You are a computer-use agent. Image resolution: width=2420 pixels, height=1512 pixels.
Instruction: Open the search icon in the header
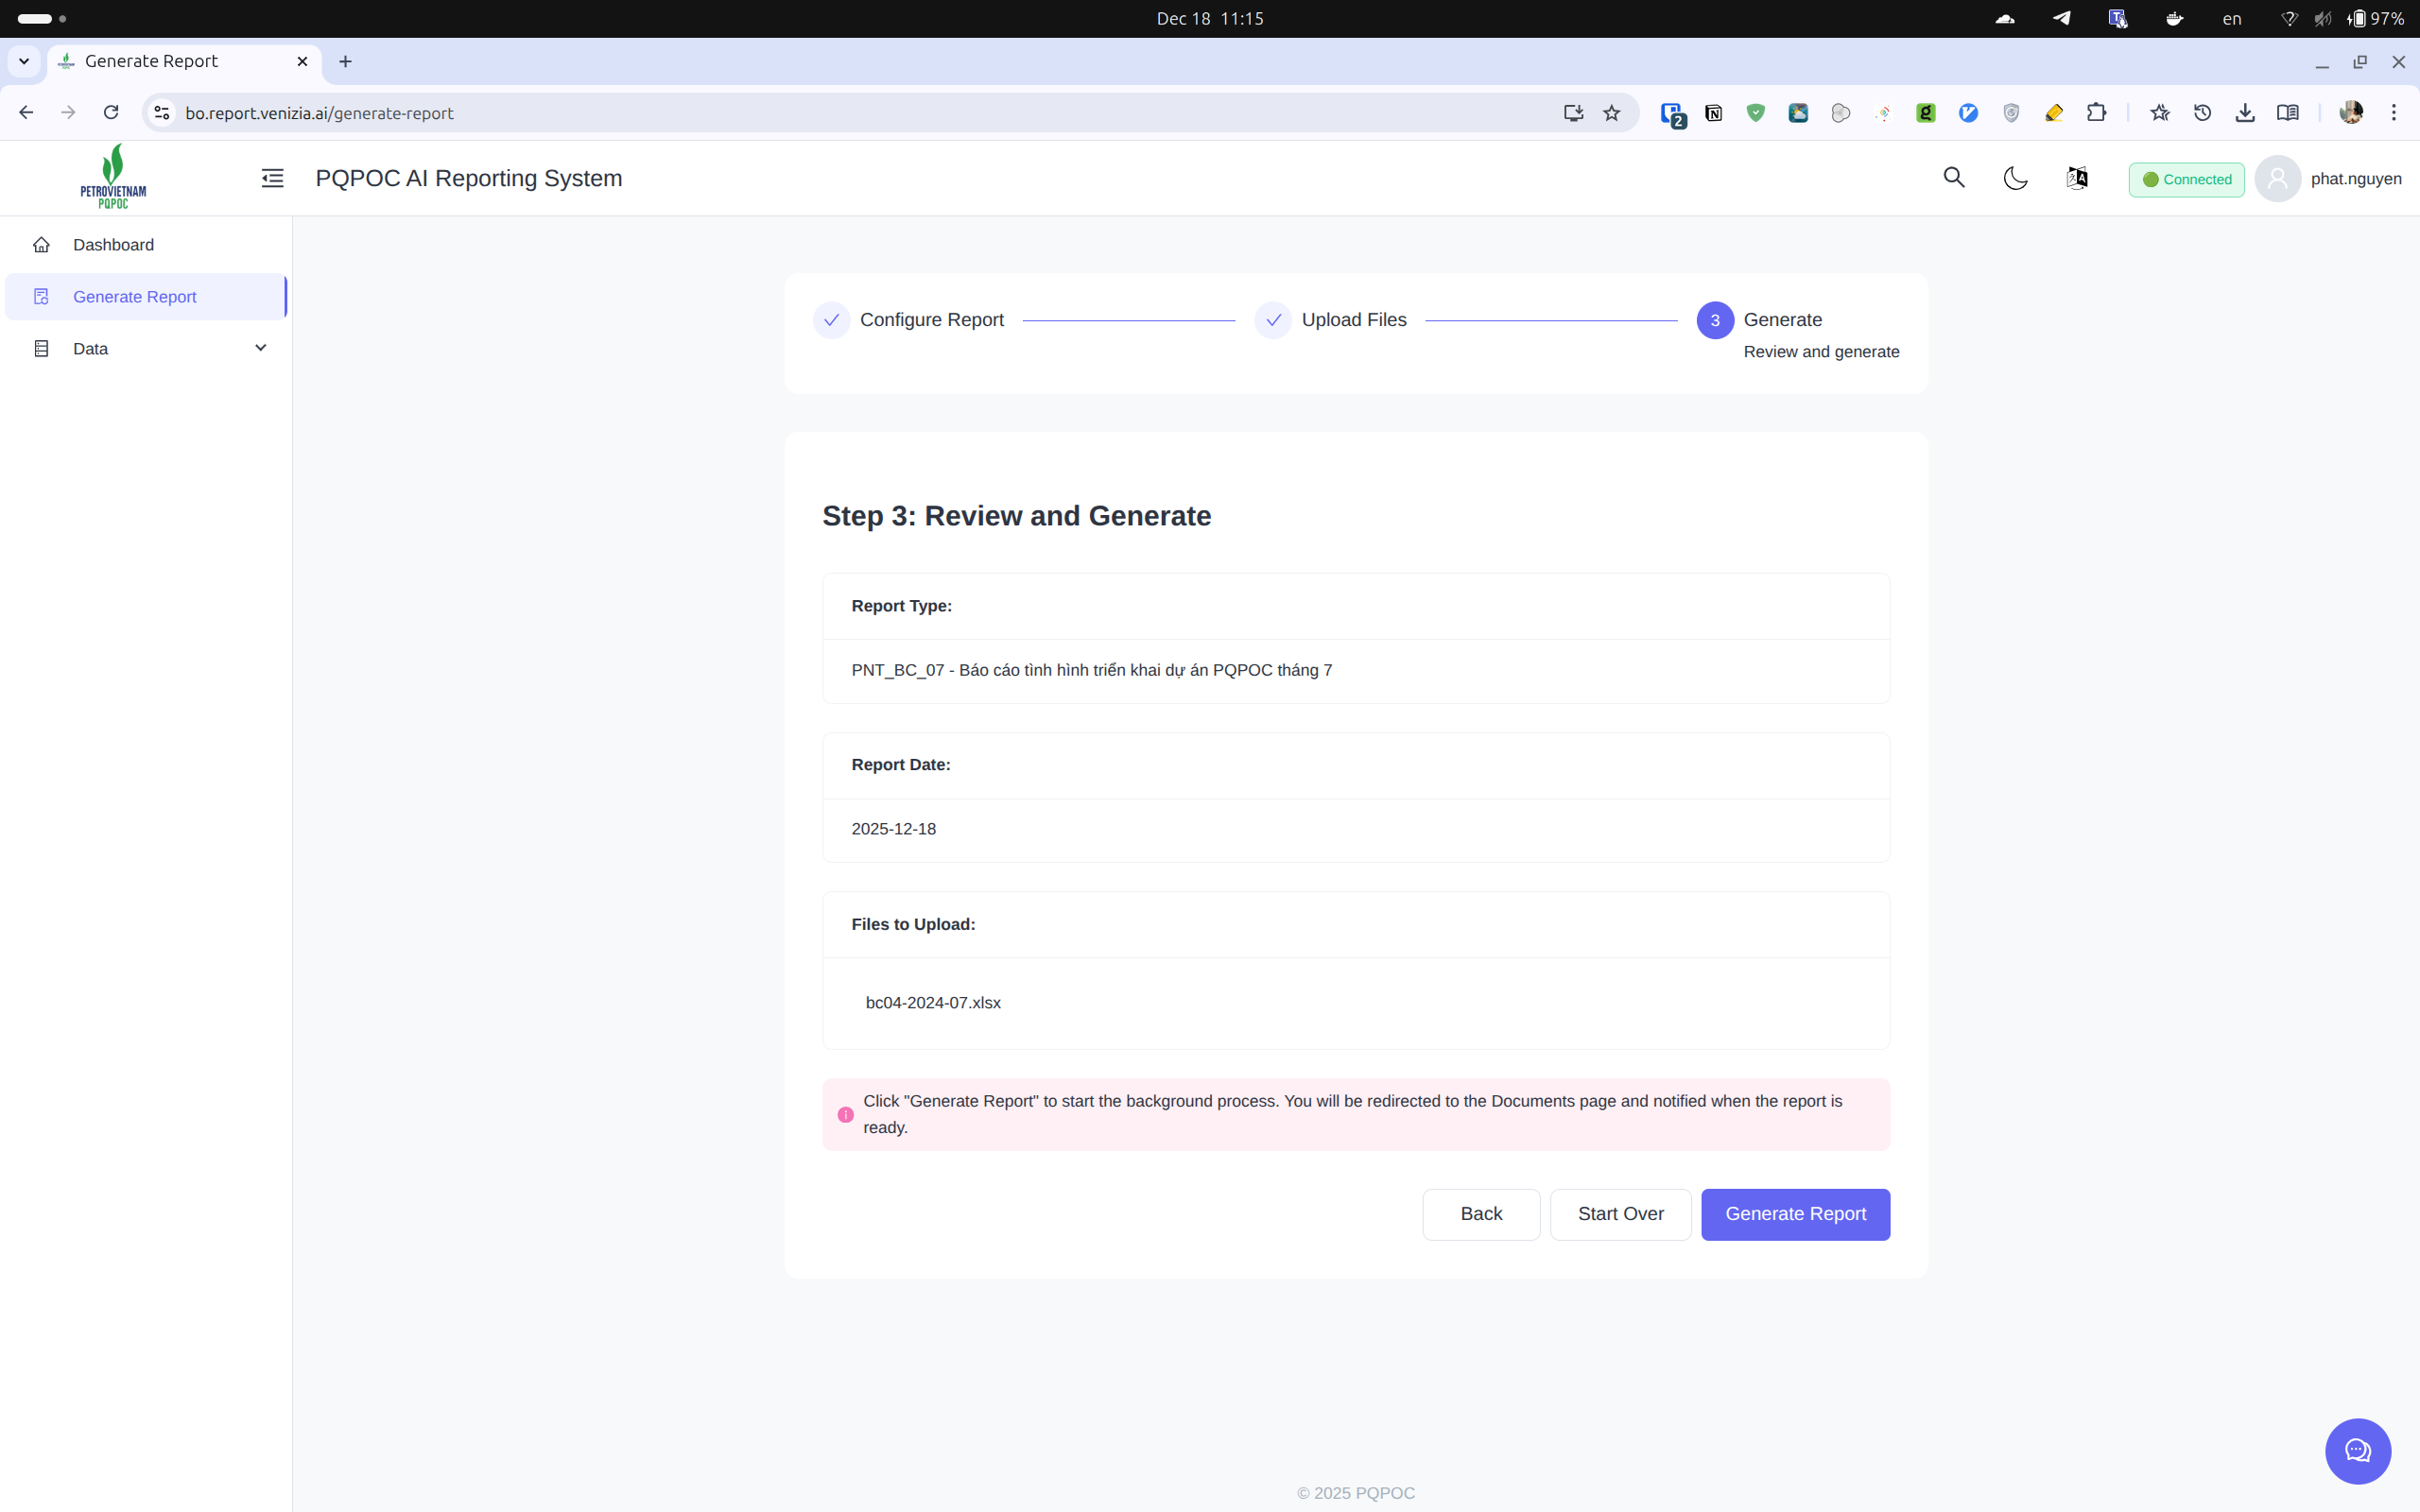(1955, 178)
